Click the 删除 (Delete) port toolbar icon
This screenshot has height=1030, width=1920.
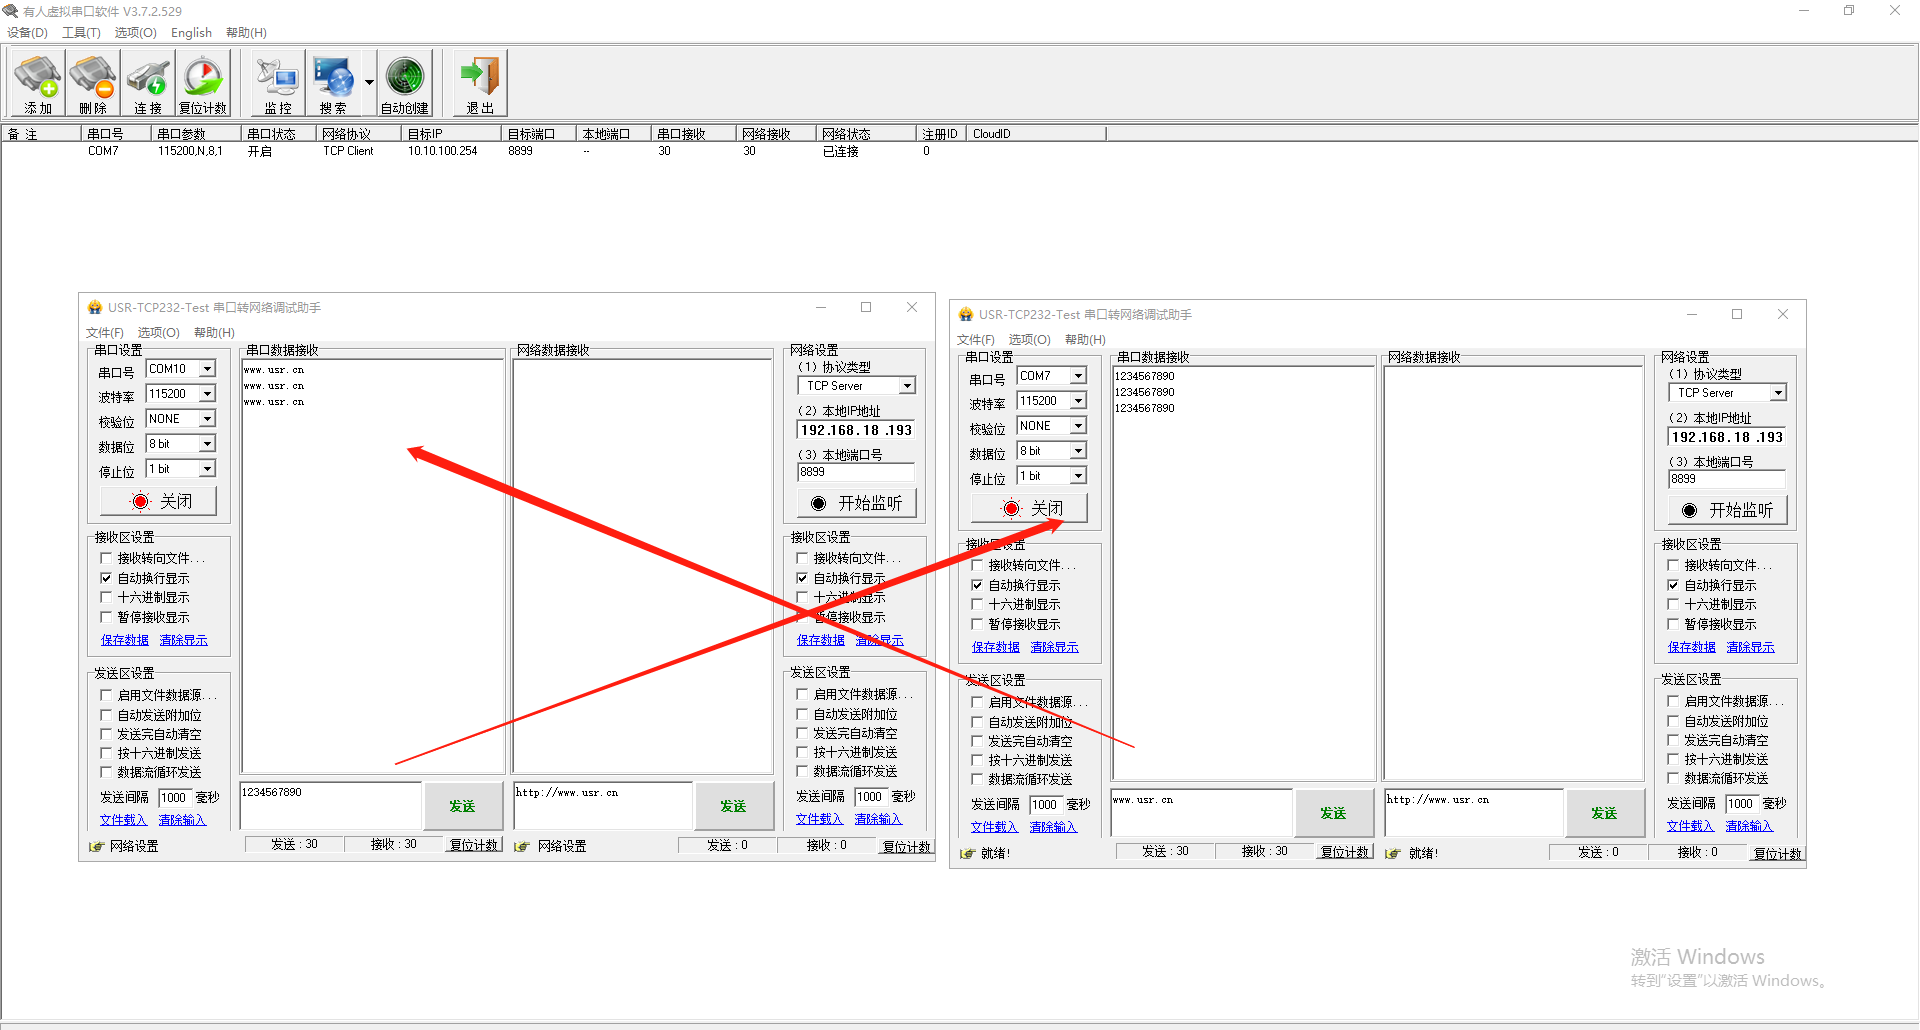[x=93, y=83]
